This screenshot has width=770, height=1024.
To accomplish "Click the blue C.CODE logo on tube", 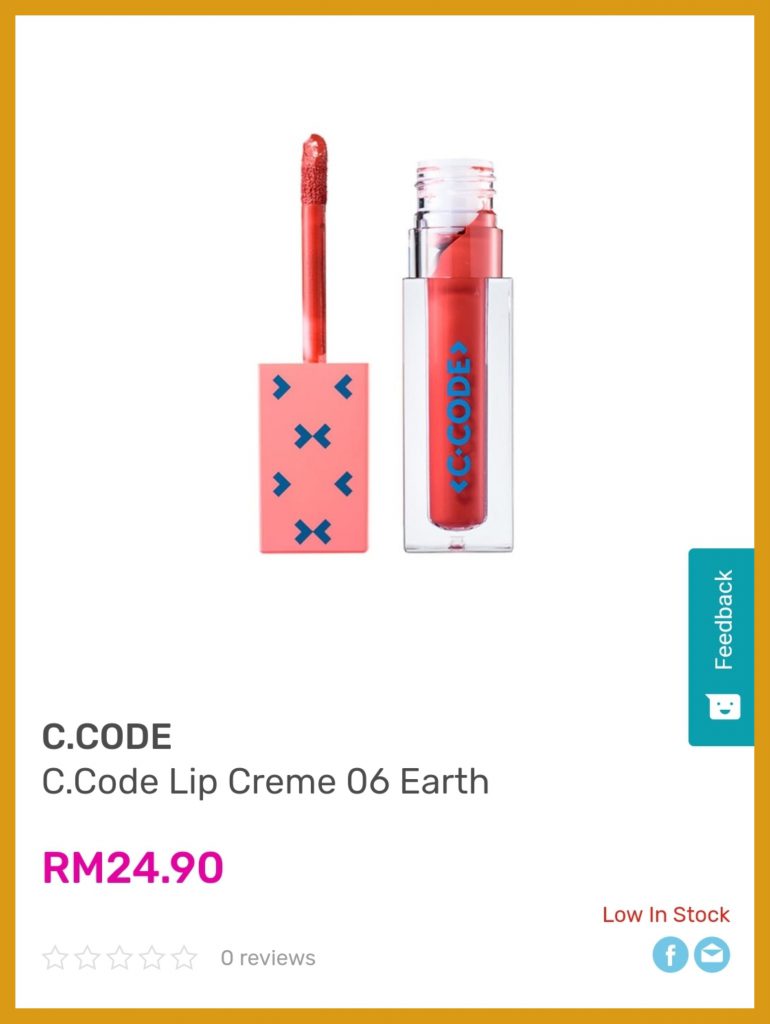I will tap(459, 417).
